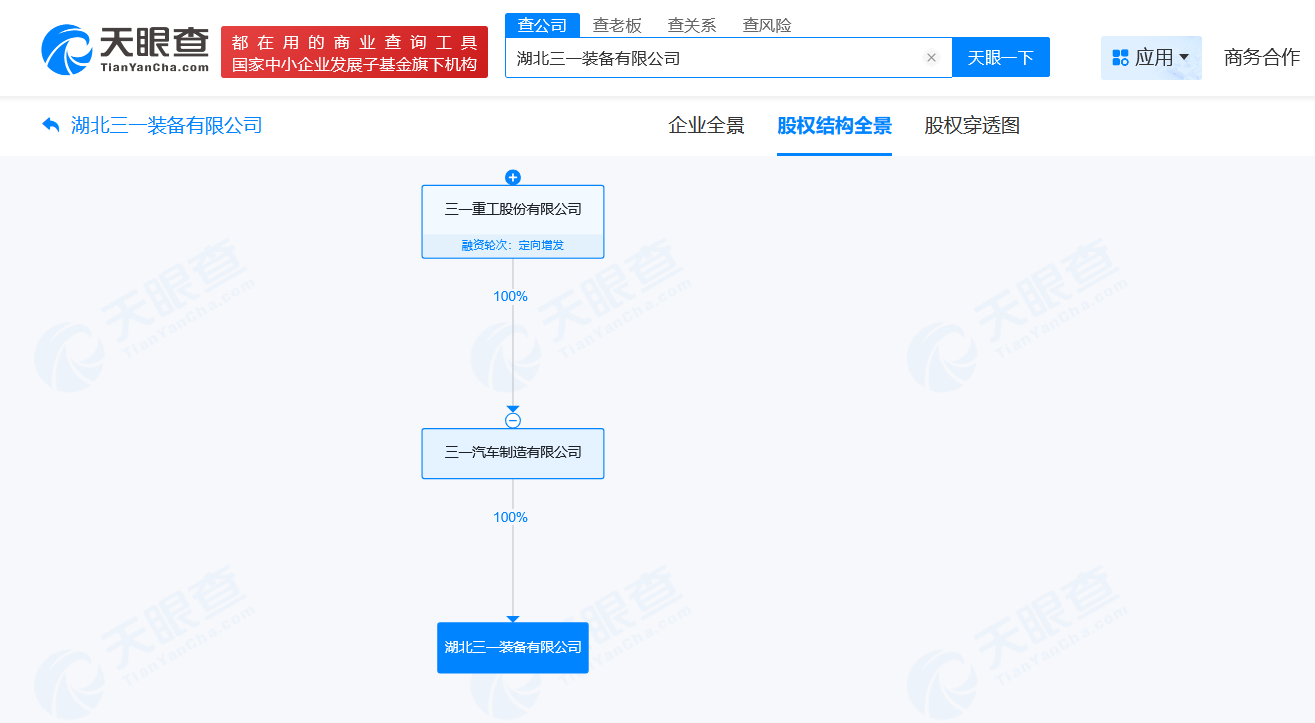Select the 股权结构全景 tab

[x=834, y=126]
